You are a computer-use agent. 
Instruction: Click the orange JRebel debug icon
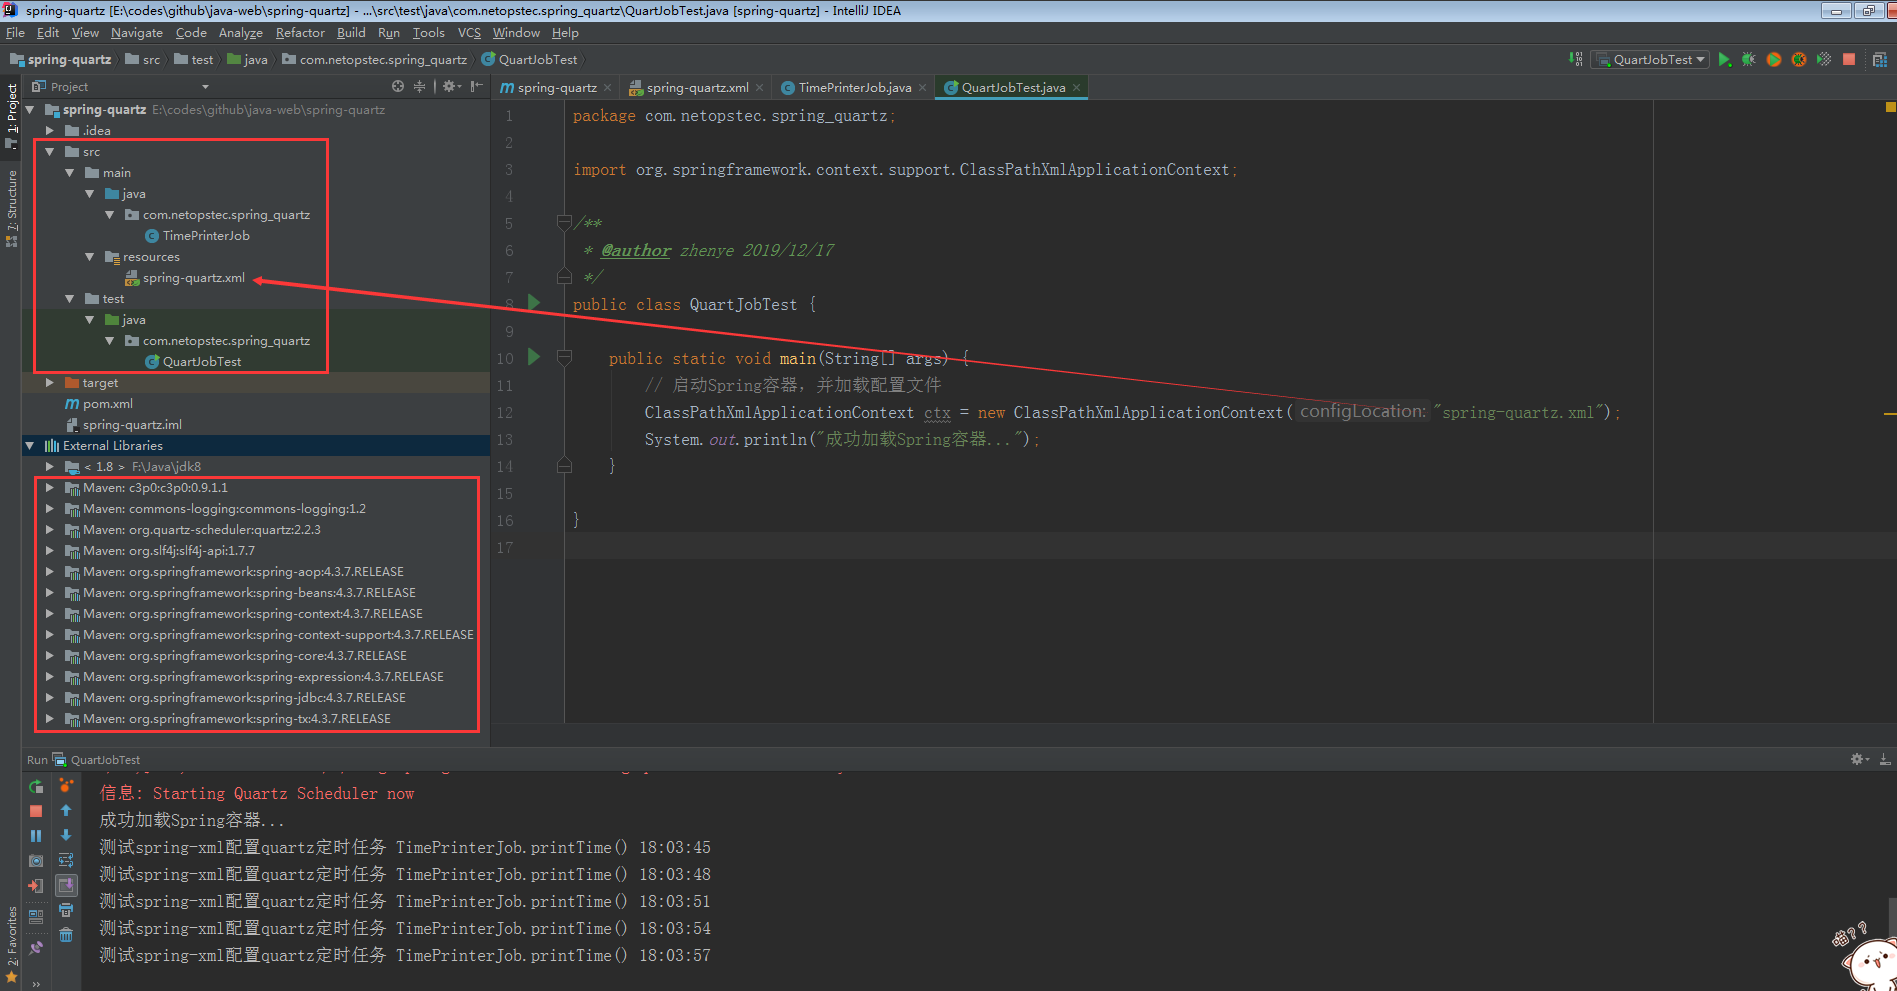[x=1798, y=60]
